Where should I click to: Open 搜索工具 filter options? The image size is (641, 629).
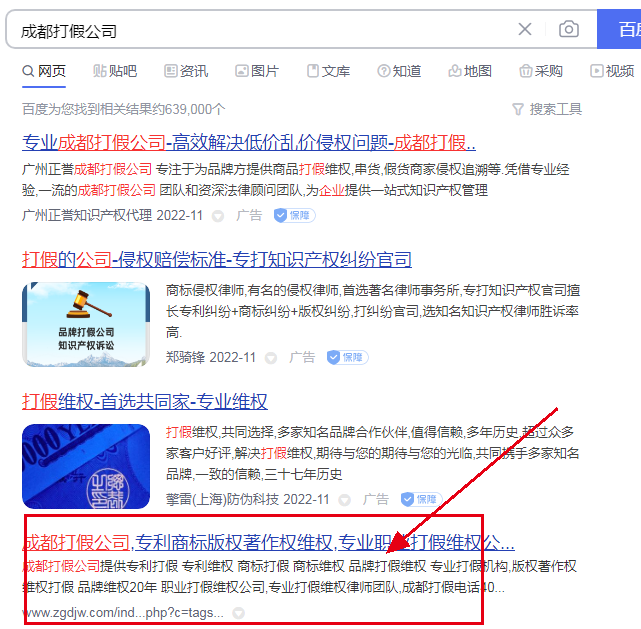[x=547, y=109]
